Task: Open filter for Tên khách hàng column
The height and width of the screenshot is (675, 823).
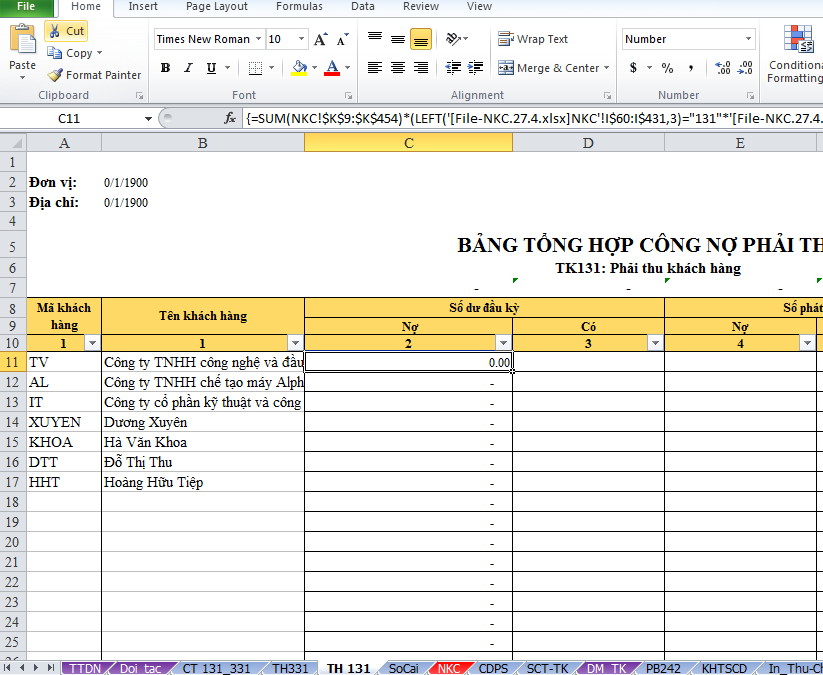Action: pos(296,343)
